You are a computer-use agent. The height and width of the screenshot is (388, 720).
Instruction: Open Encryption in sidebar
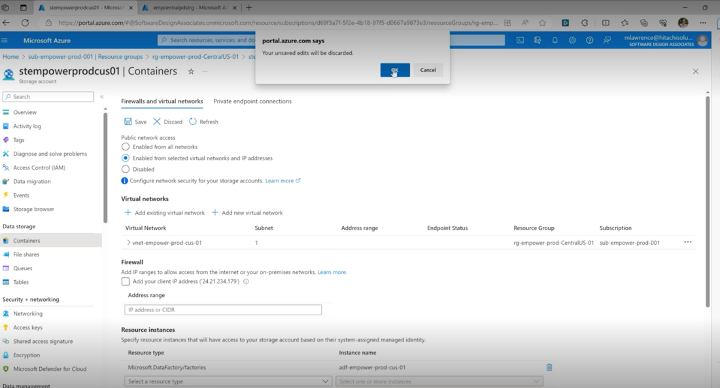pyautogui.click(x=27, y=355)
